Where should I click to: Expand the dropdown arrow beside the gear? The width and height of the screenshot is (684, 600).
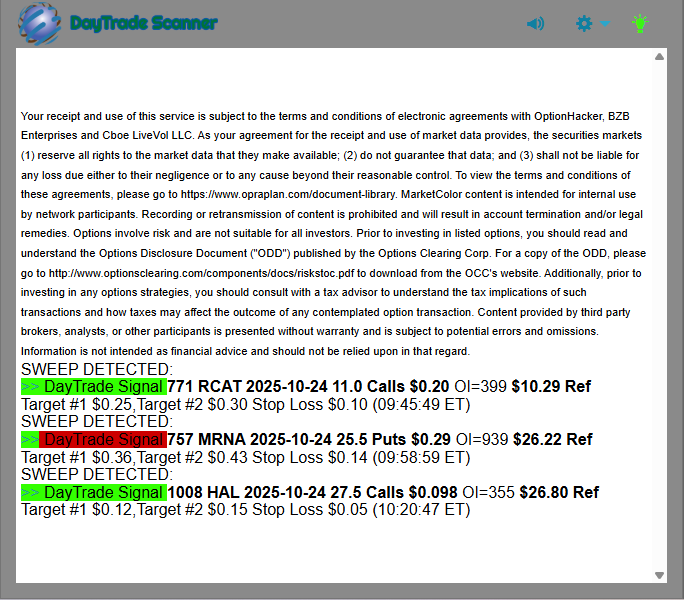(605, 24)
